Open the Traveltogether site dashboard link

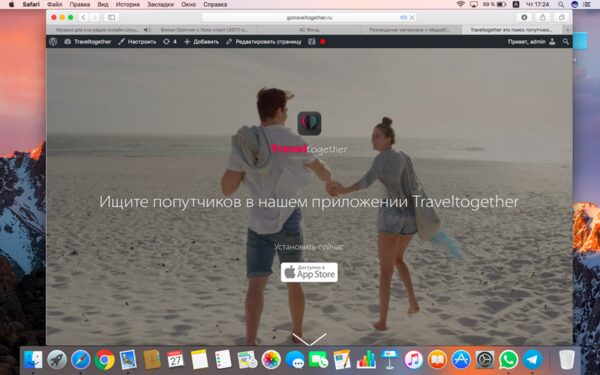click(88, 42)
